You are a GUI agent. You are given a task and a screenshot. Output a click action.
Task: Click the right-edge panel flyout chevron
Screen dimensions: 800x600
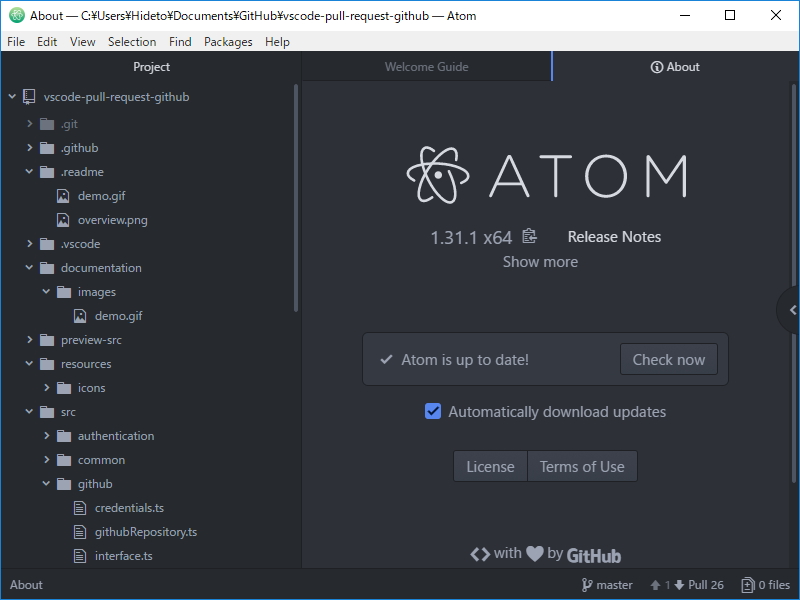tap(790, 310)
